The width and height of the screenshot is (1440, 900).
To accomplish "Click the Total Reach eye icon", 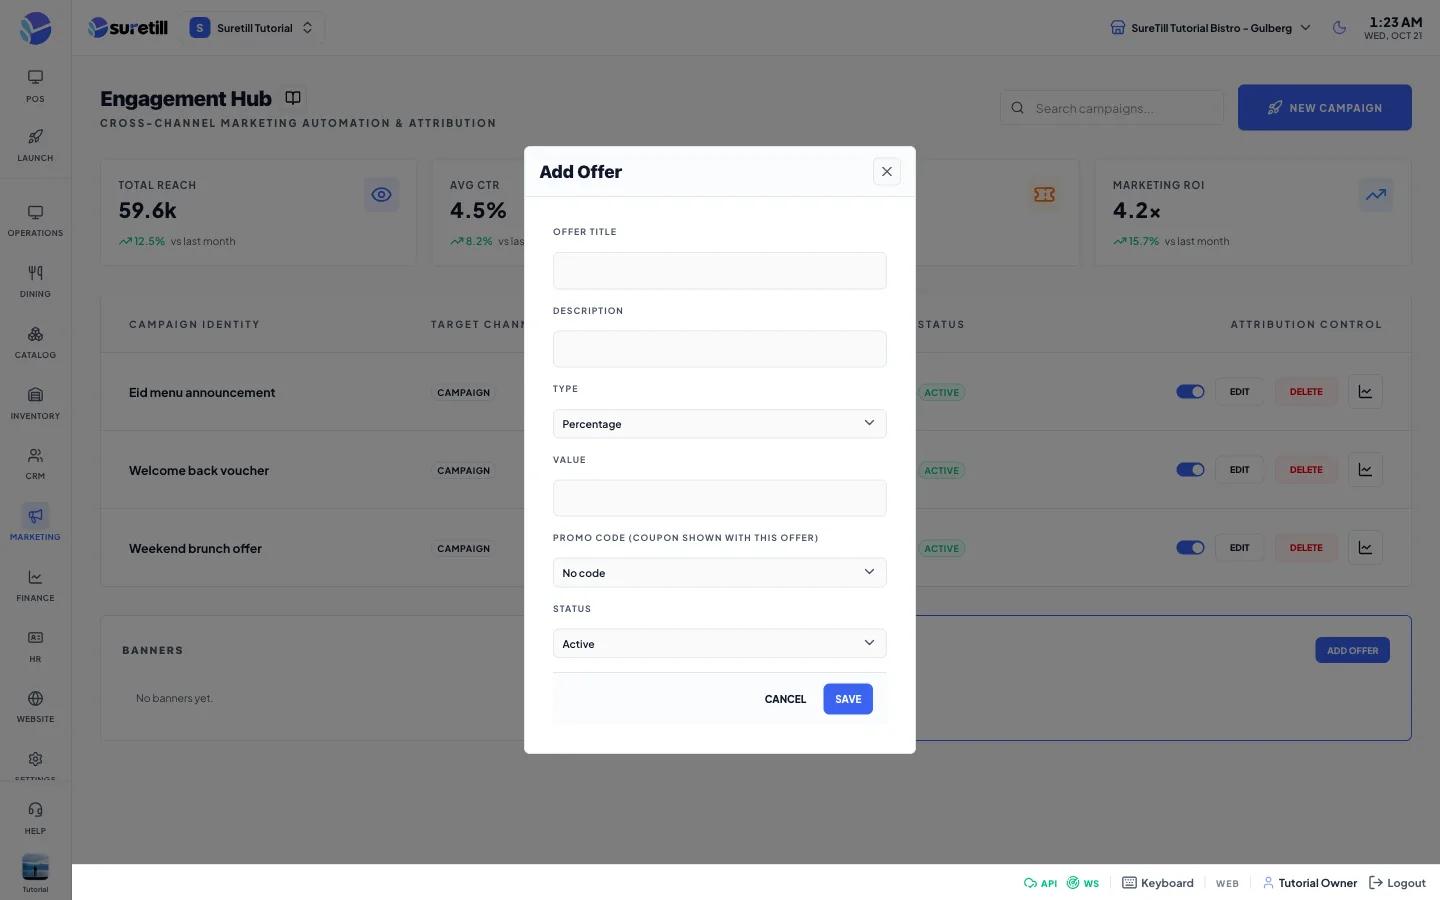I will tap(381, 195).
